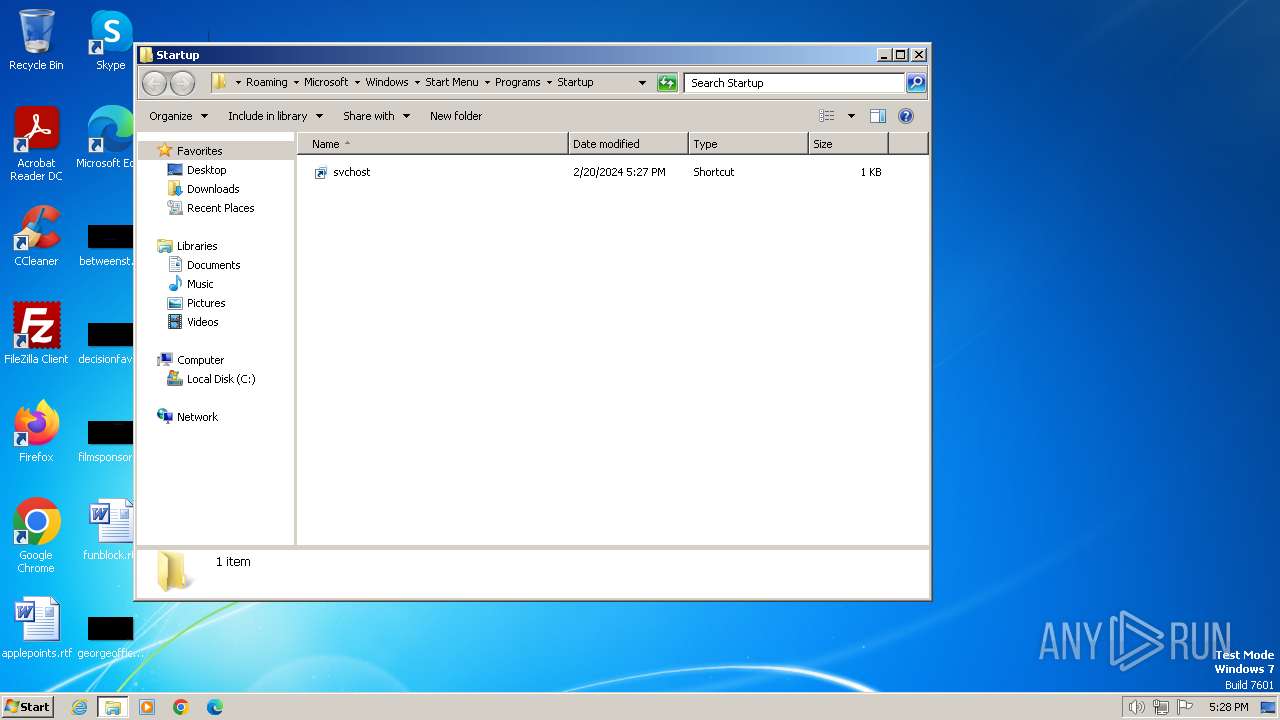Sort by the Size column header

(x=848, y=144)
